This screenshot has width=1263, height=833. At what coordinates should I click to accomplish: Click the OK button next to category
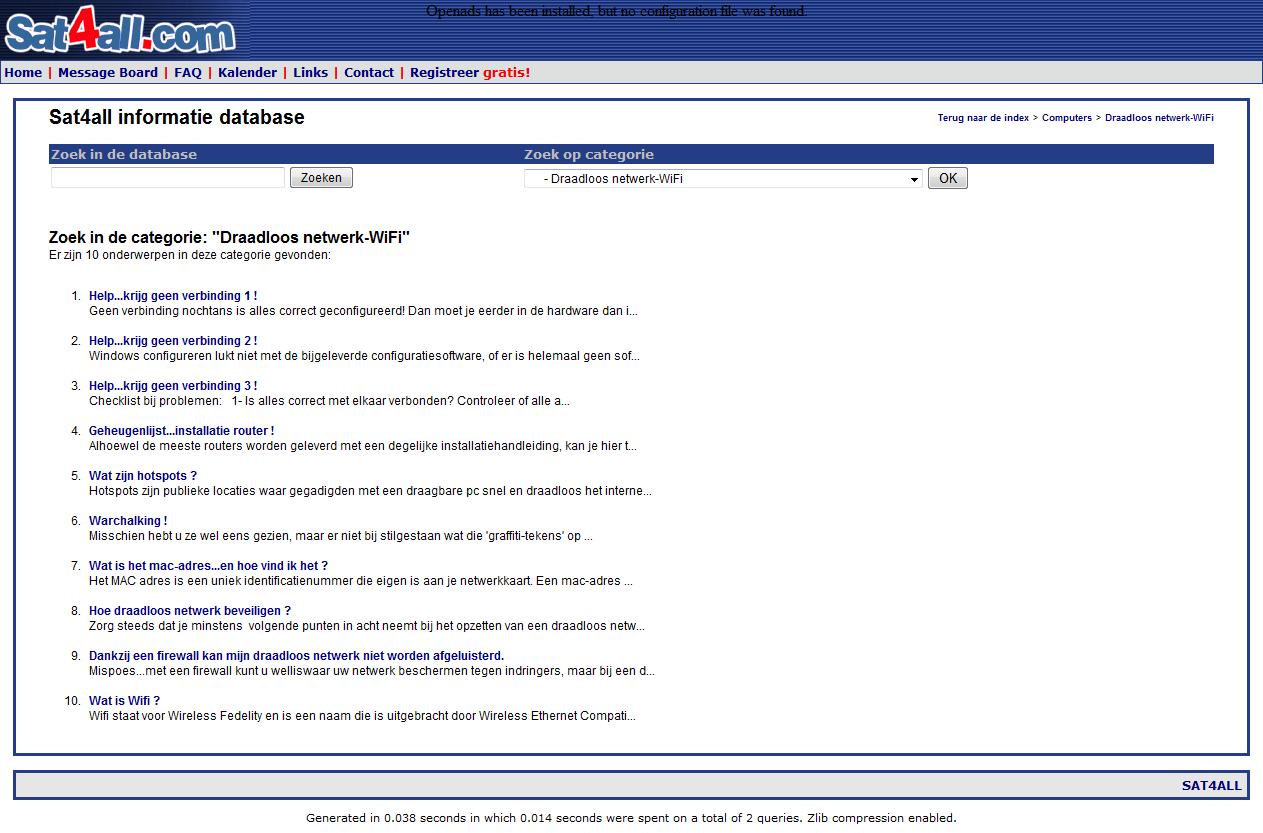(947, 179)
